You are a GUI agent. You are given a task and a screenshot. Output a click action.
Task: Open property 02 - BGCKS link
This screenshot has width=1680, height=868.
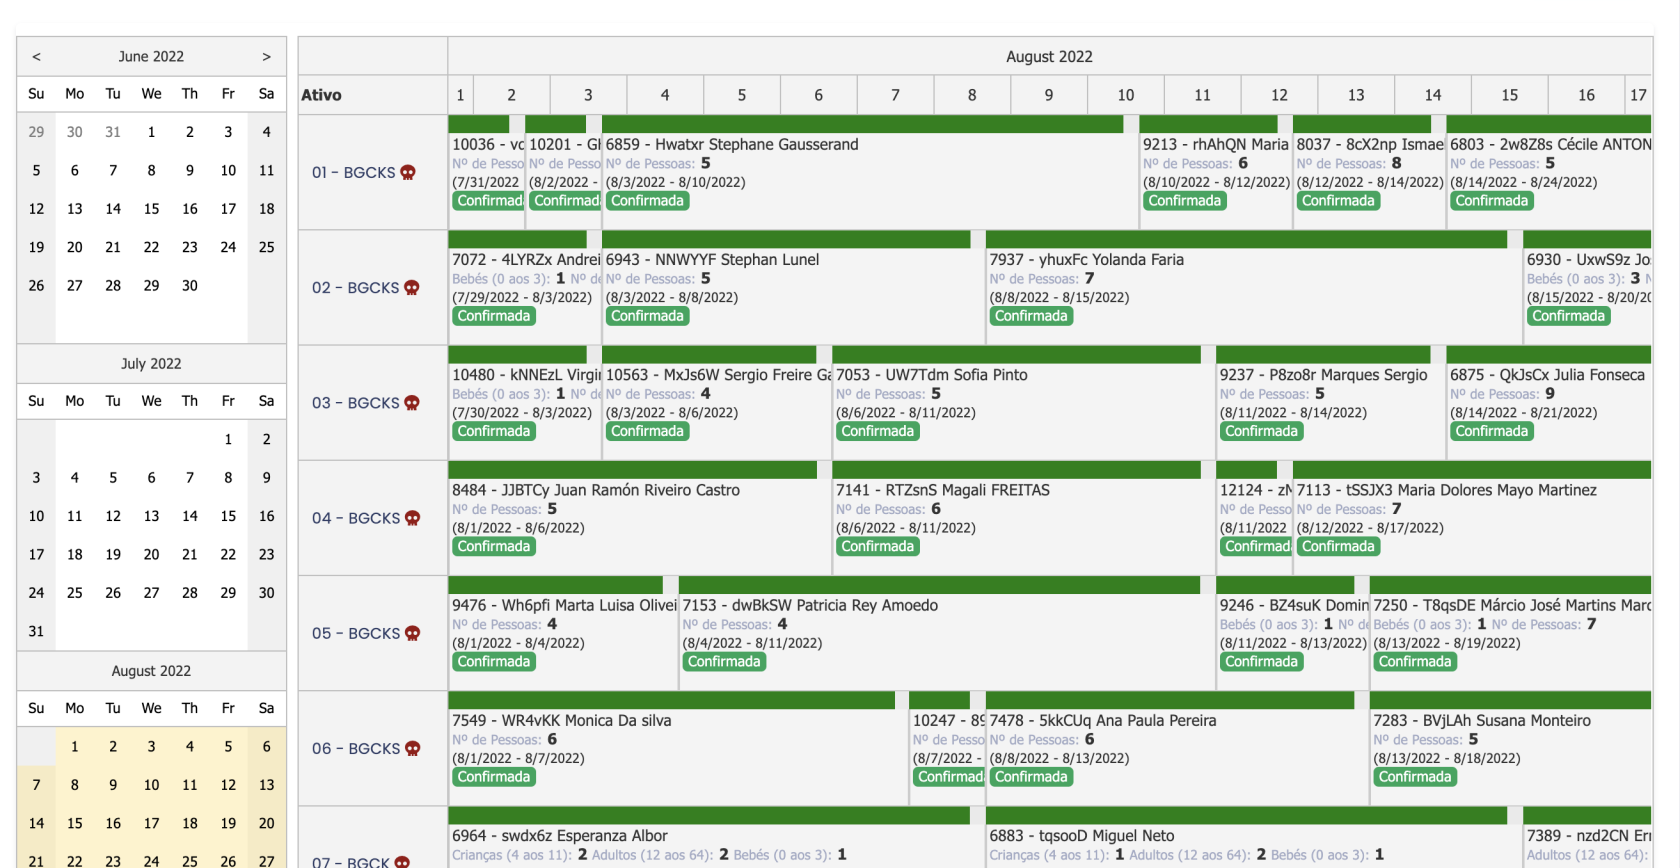(356, 288)
